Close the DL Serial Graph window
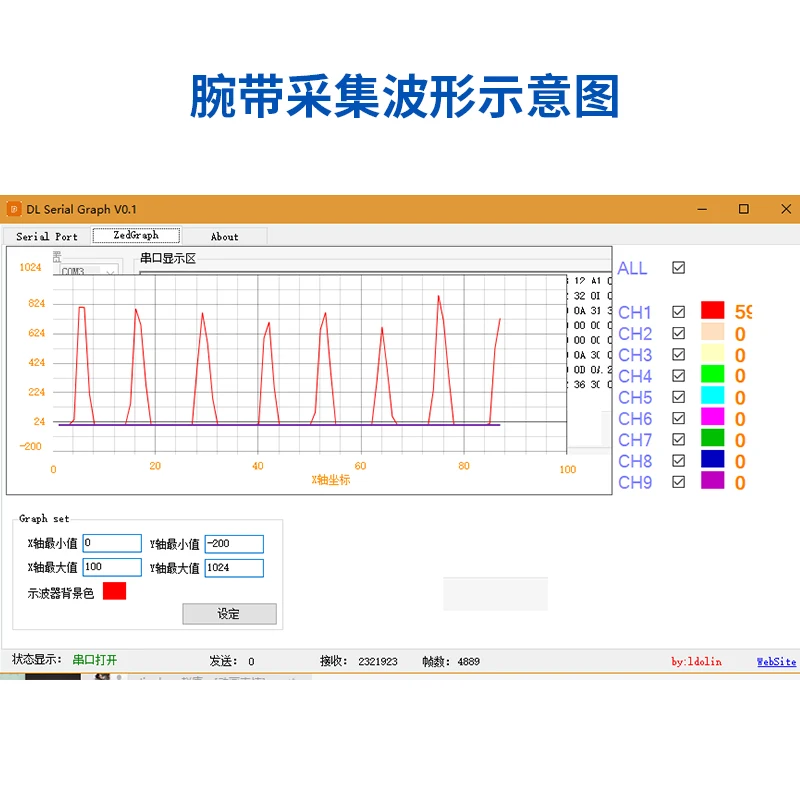The image size is (800, 800). [x=786, y=209]
